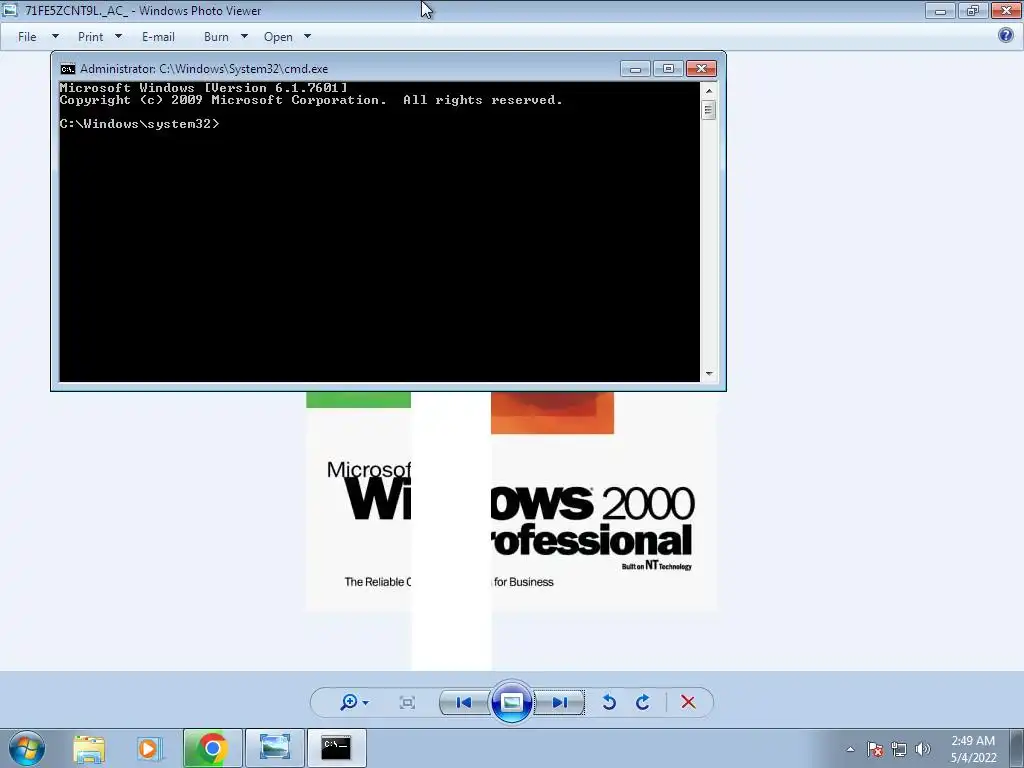The image size is (1024, 768).
Task: Expand the Open dropdown arrow
Action: [x=308, y=37]
